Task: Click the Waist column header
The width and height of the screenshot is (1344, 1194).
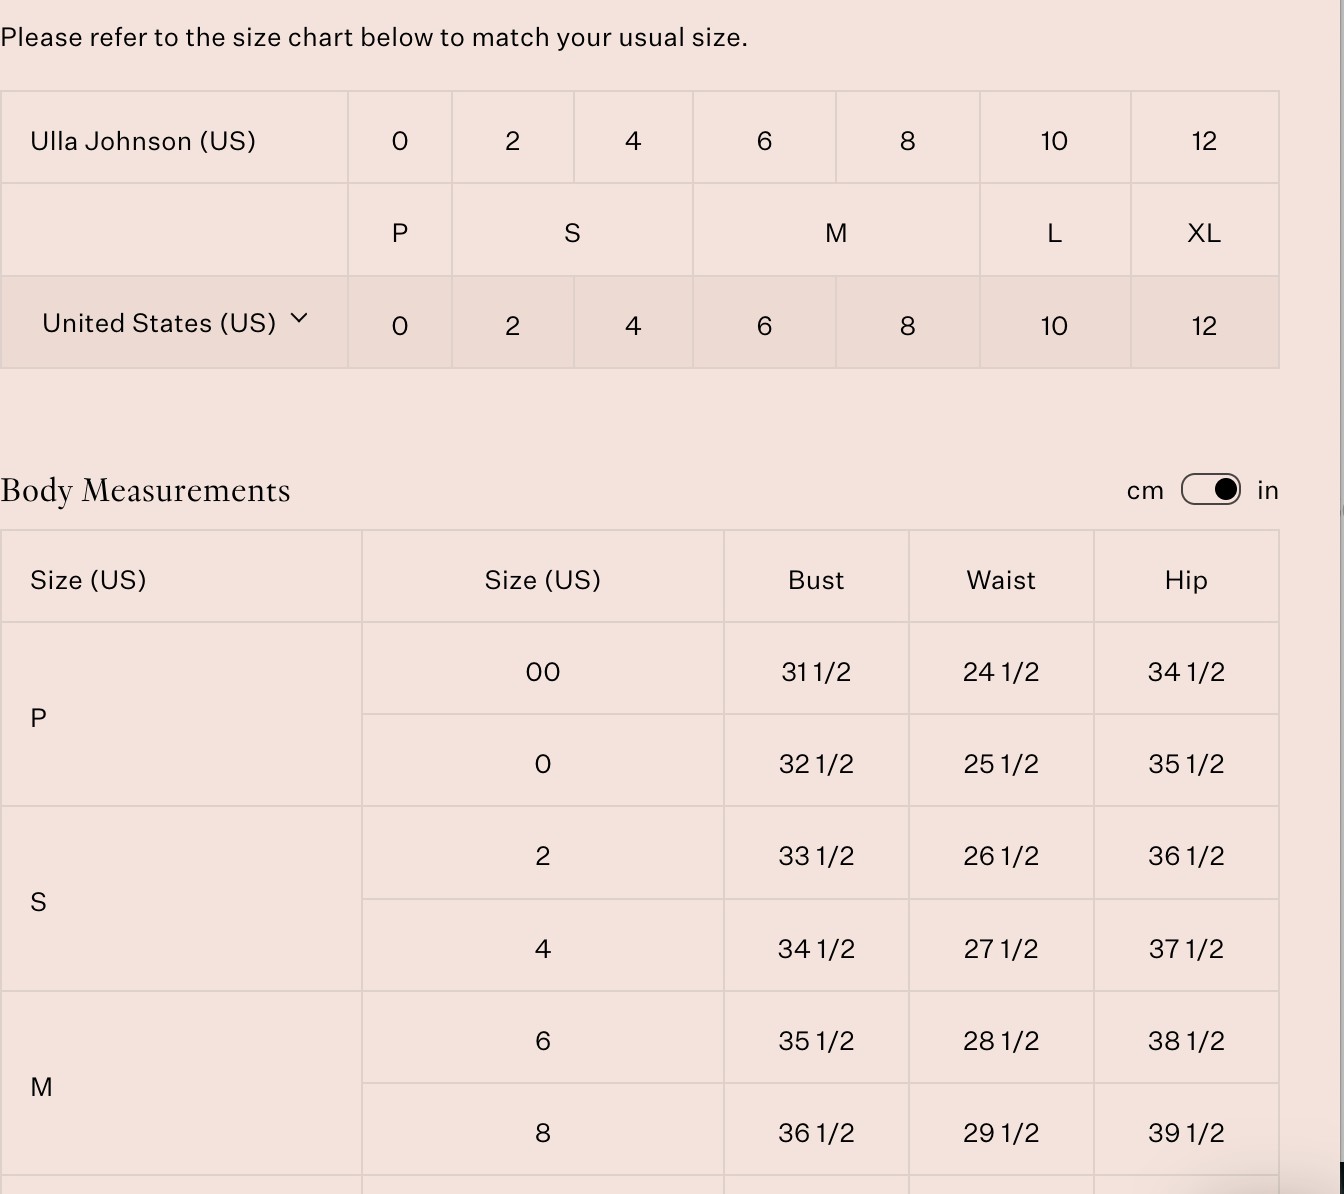Action: pos(1001,580)
